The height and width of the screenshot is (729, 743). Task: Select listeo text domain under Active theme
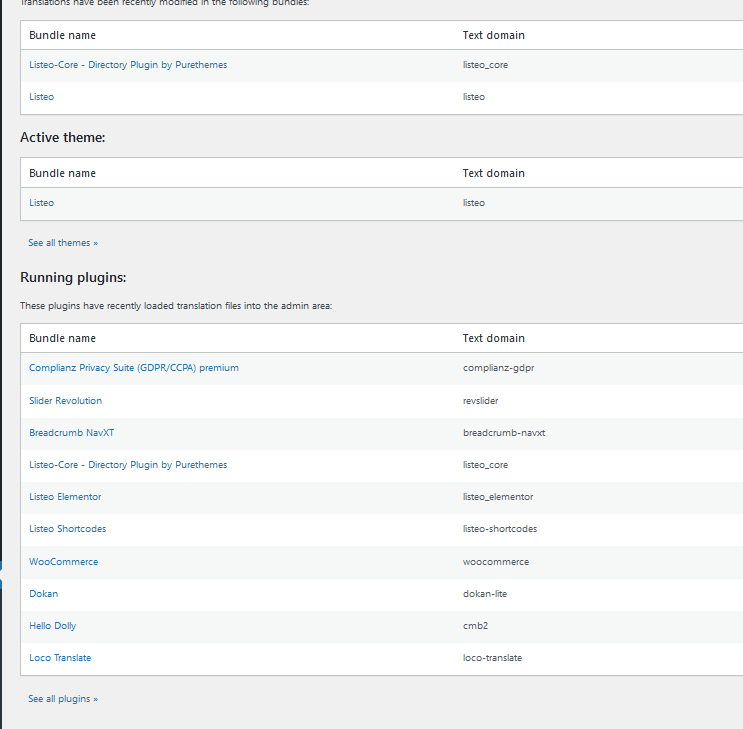tap(474, 203)
